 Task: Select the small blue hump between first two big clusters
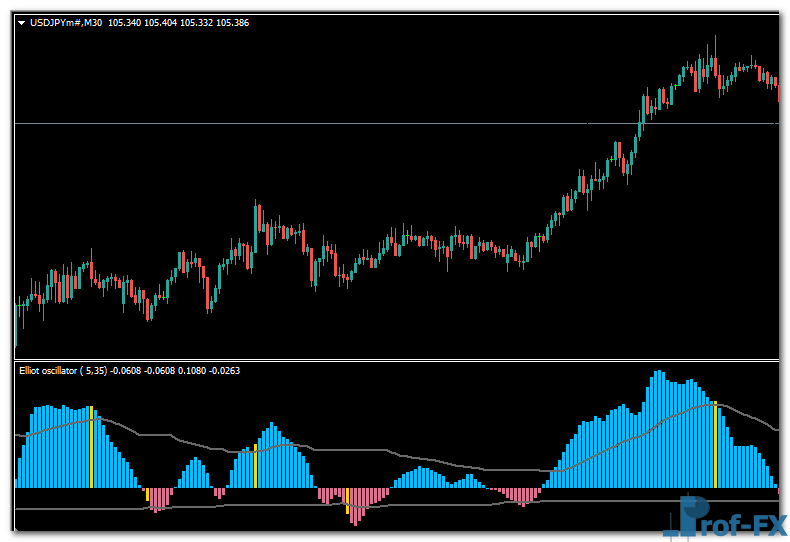(194, 474)
